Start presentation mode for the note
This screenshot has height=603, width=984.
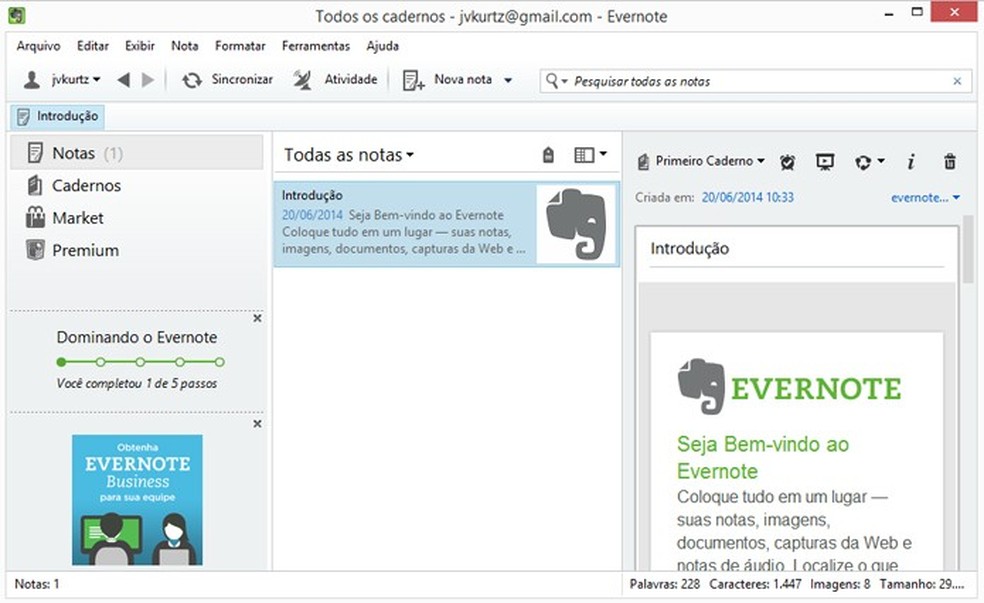tap(824, 161)
